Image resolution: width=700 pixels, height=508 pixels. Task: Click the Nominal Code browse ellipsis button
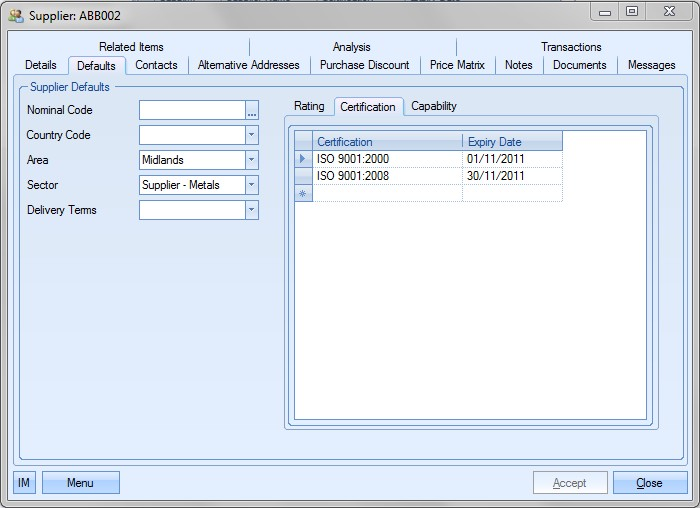pos(252,110)
